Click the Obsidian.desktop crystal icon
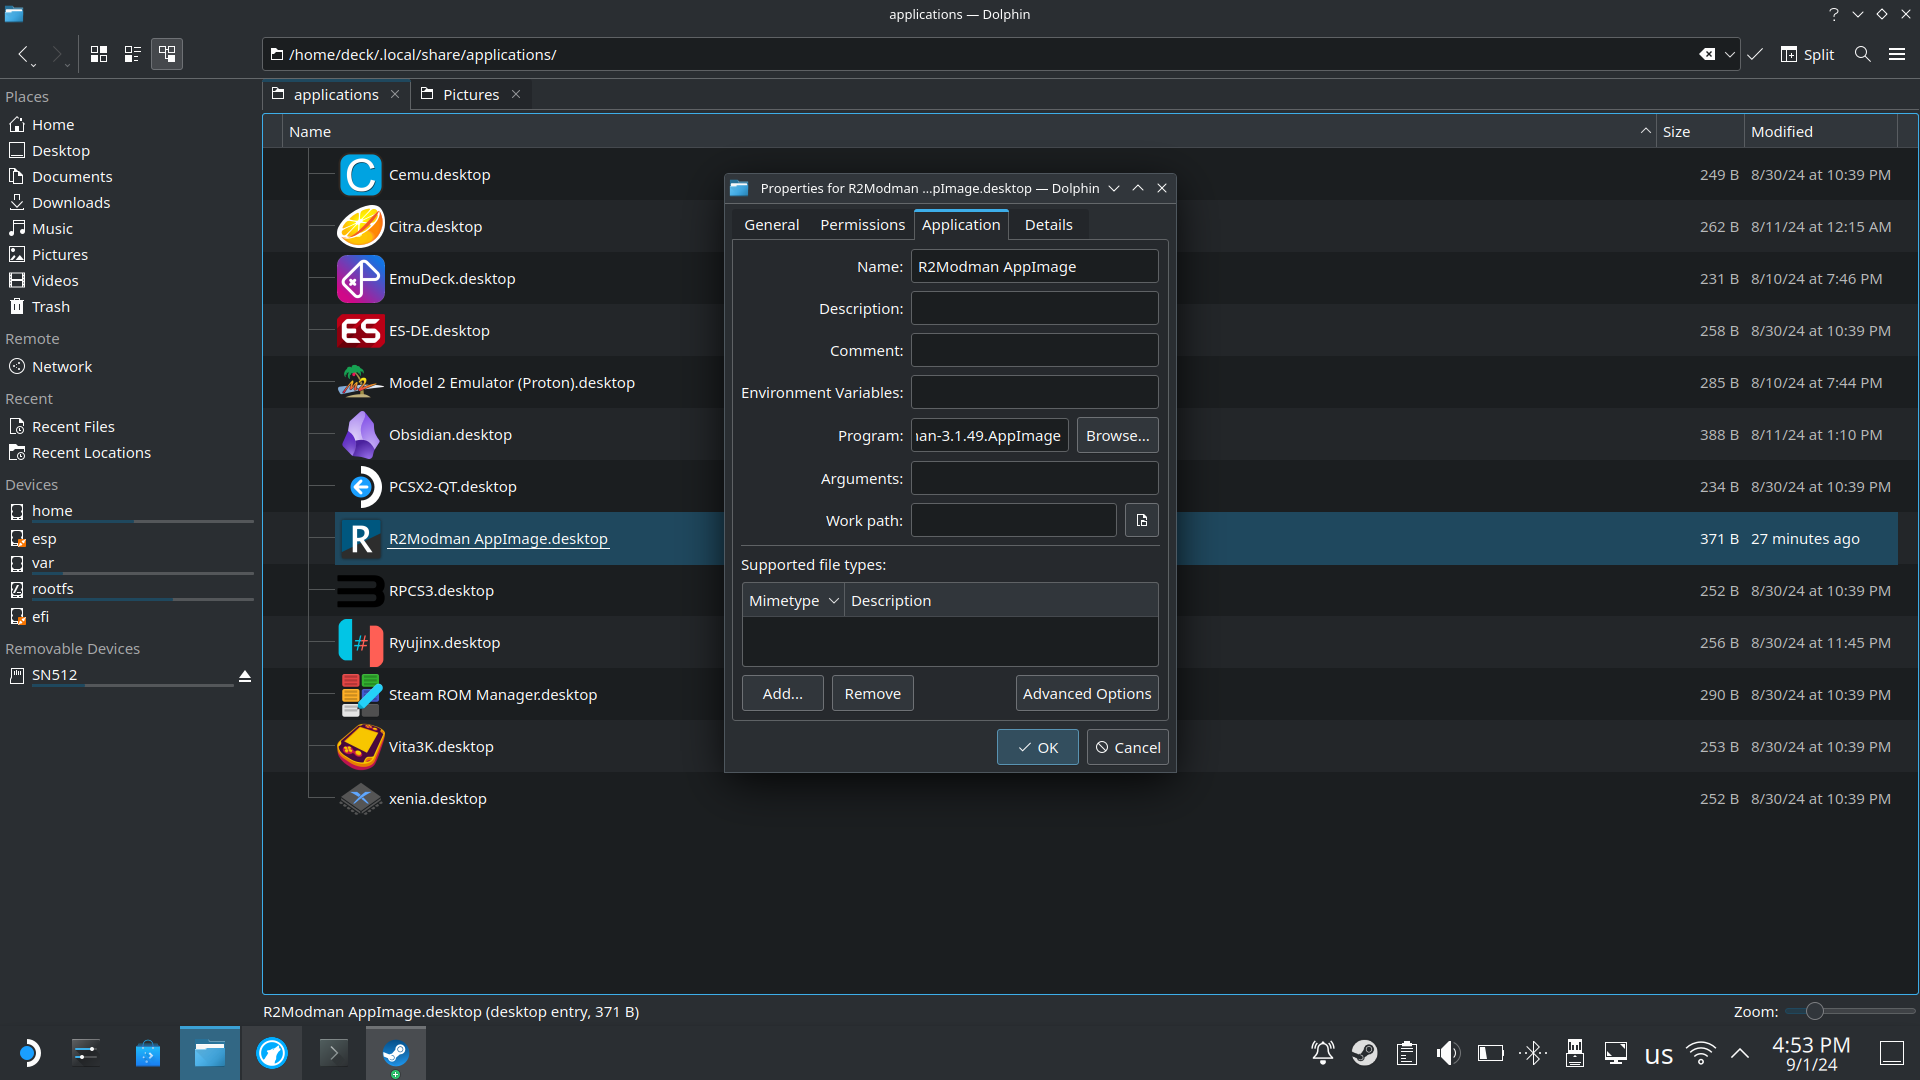1920x1080 pixels. point(361,435)
